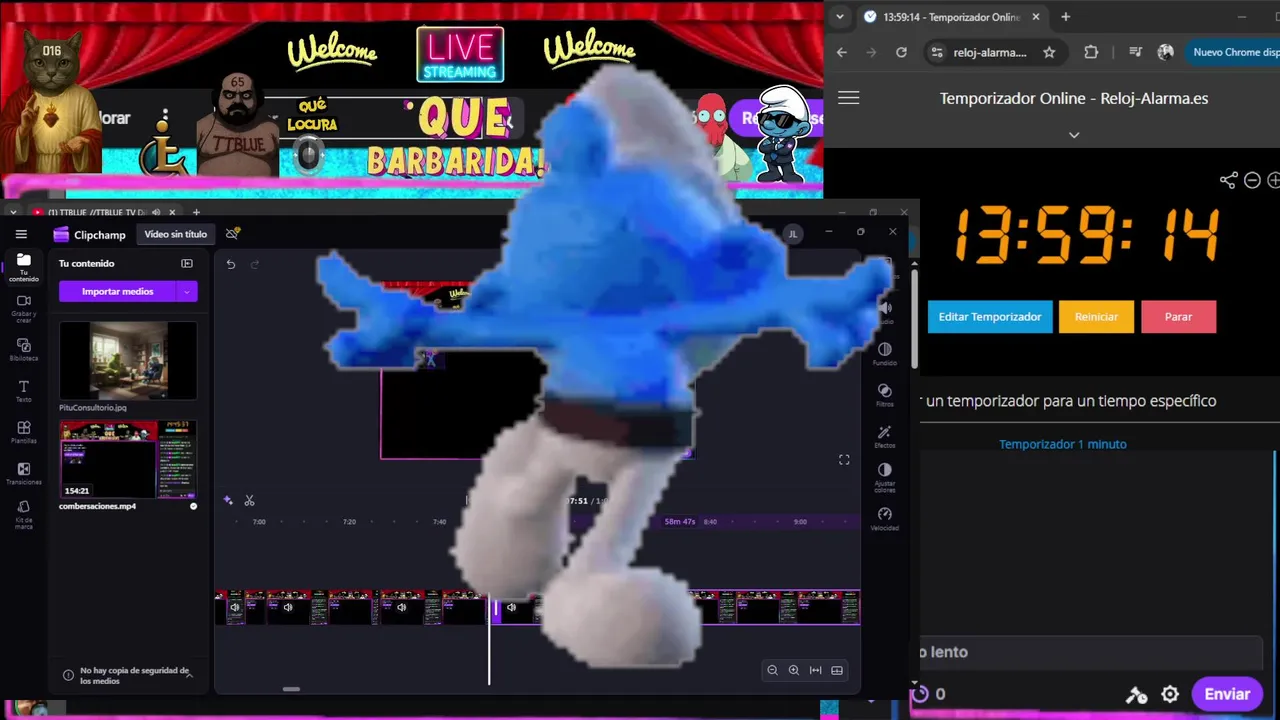Image resolution: width=1280 pixels, height=720 pixels.
Task: Click the rightmost timeline view button
Action: [x=837, y=670]
